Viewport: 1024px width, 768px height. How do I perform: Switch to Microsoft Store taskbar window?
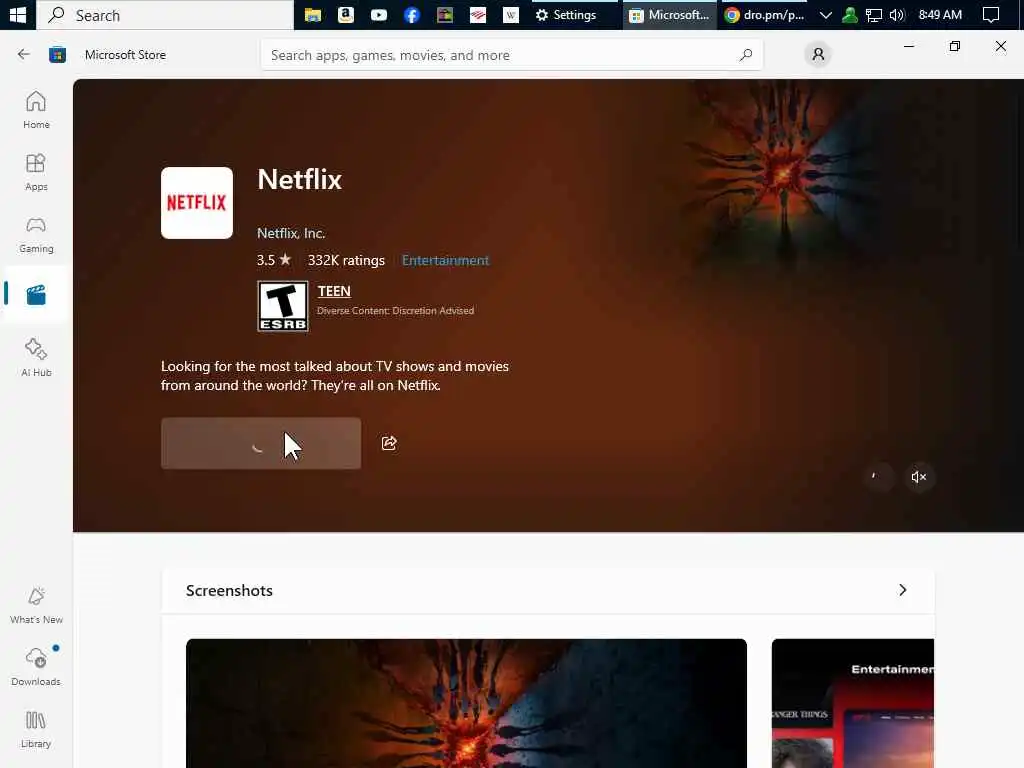tap(669, 14)
